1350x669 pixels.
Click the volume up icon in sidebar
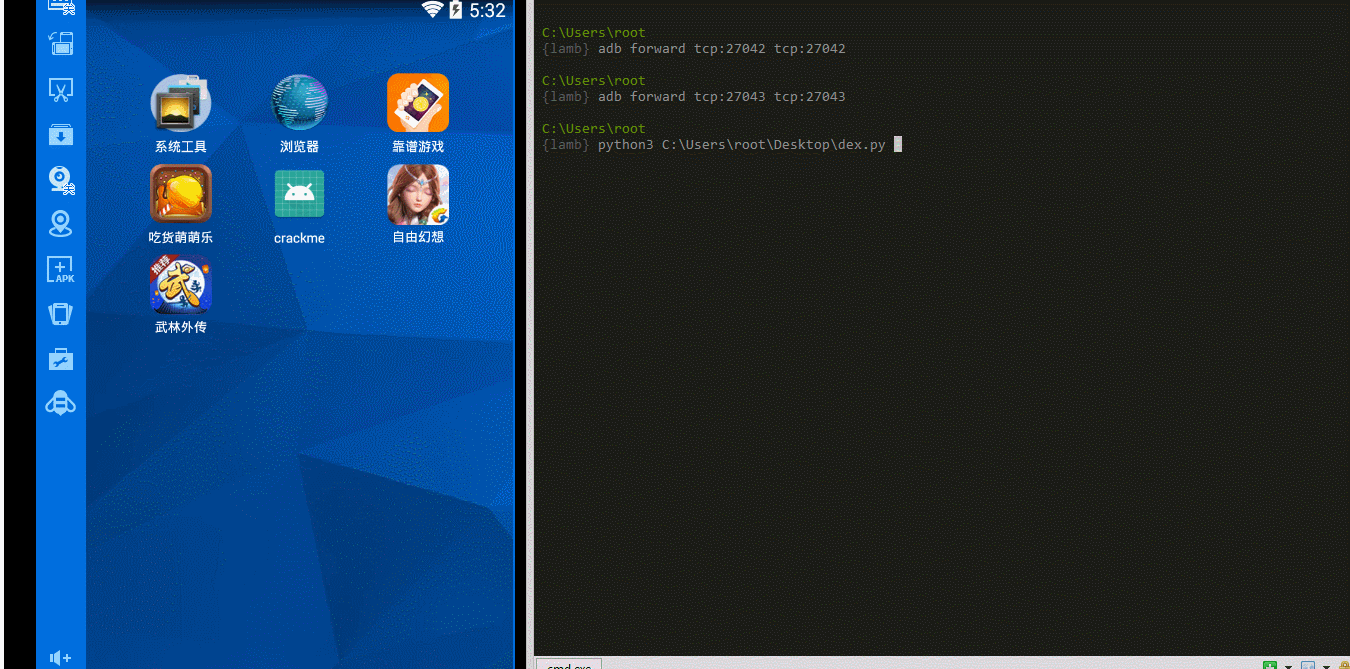click(61, 657)
